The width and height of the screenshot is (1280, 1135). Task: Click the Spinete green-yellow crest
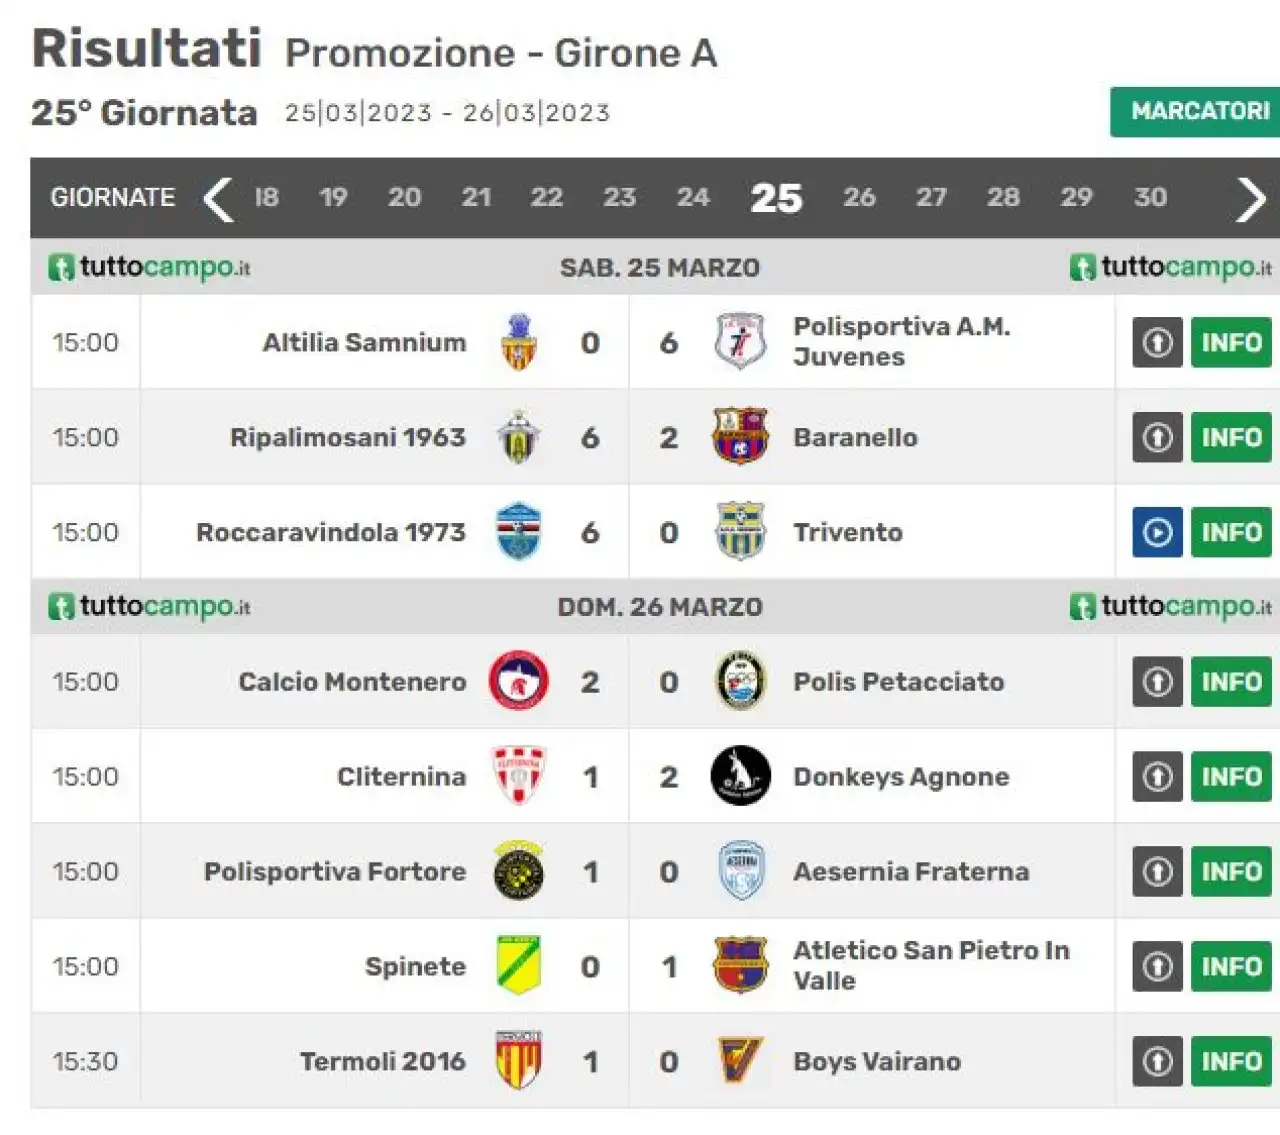click(518, 966)
